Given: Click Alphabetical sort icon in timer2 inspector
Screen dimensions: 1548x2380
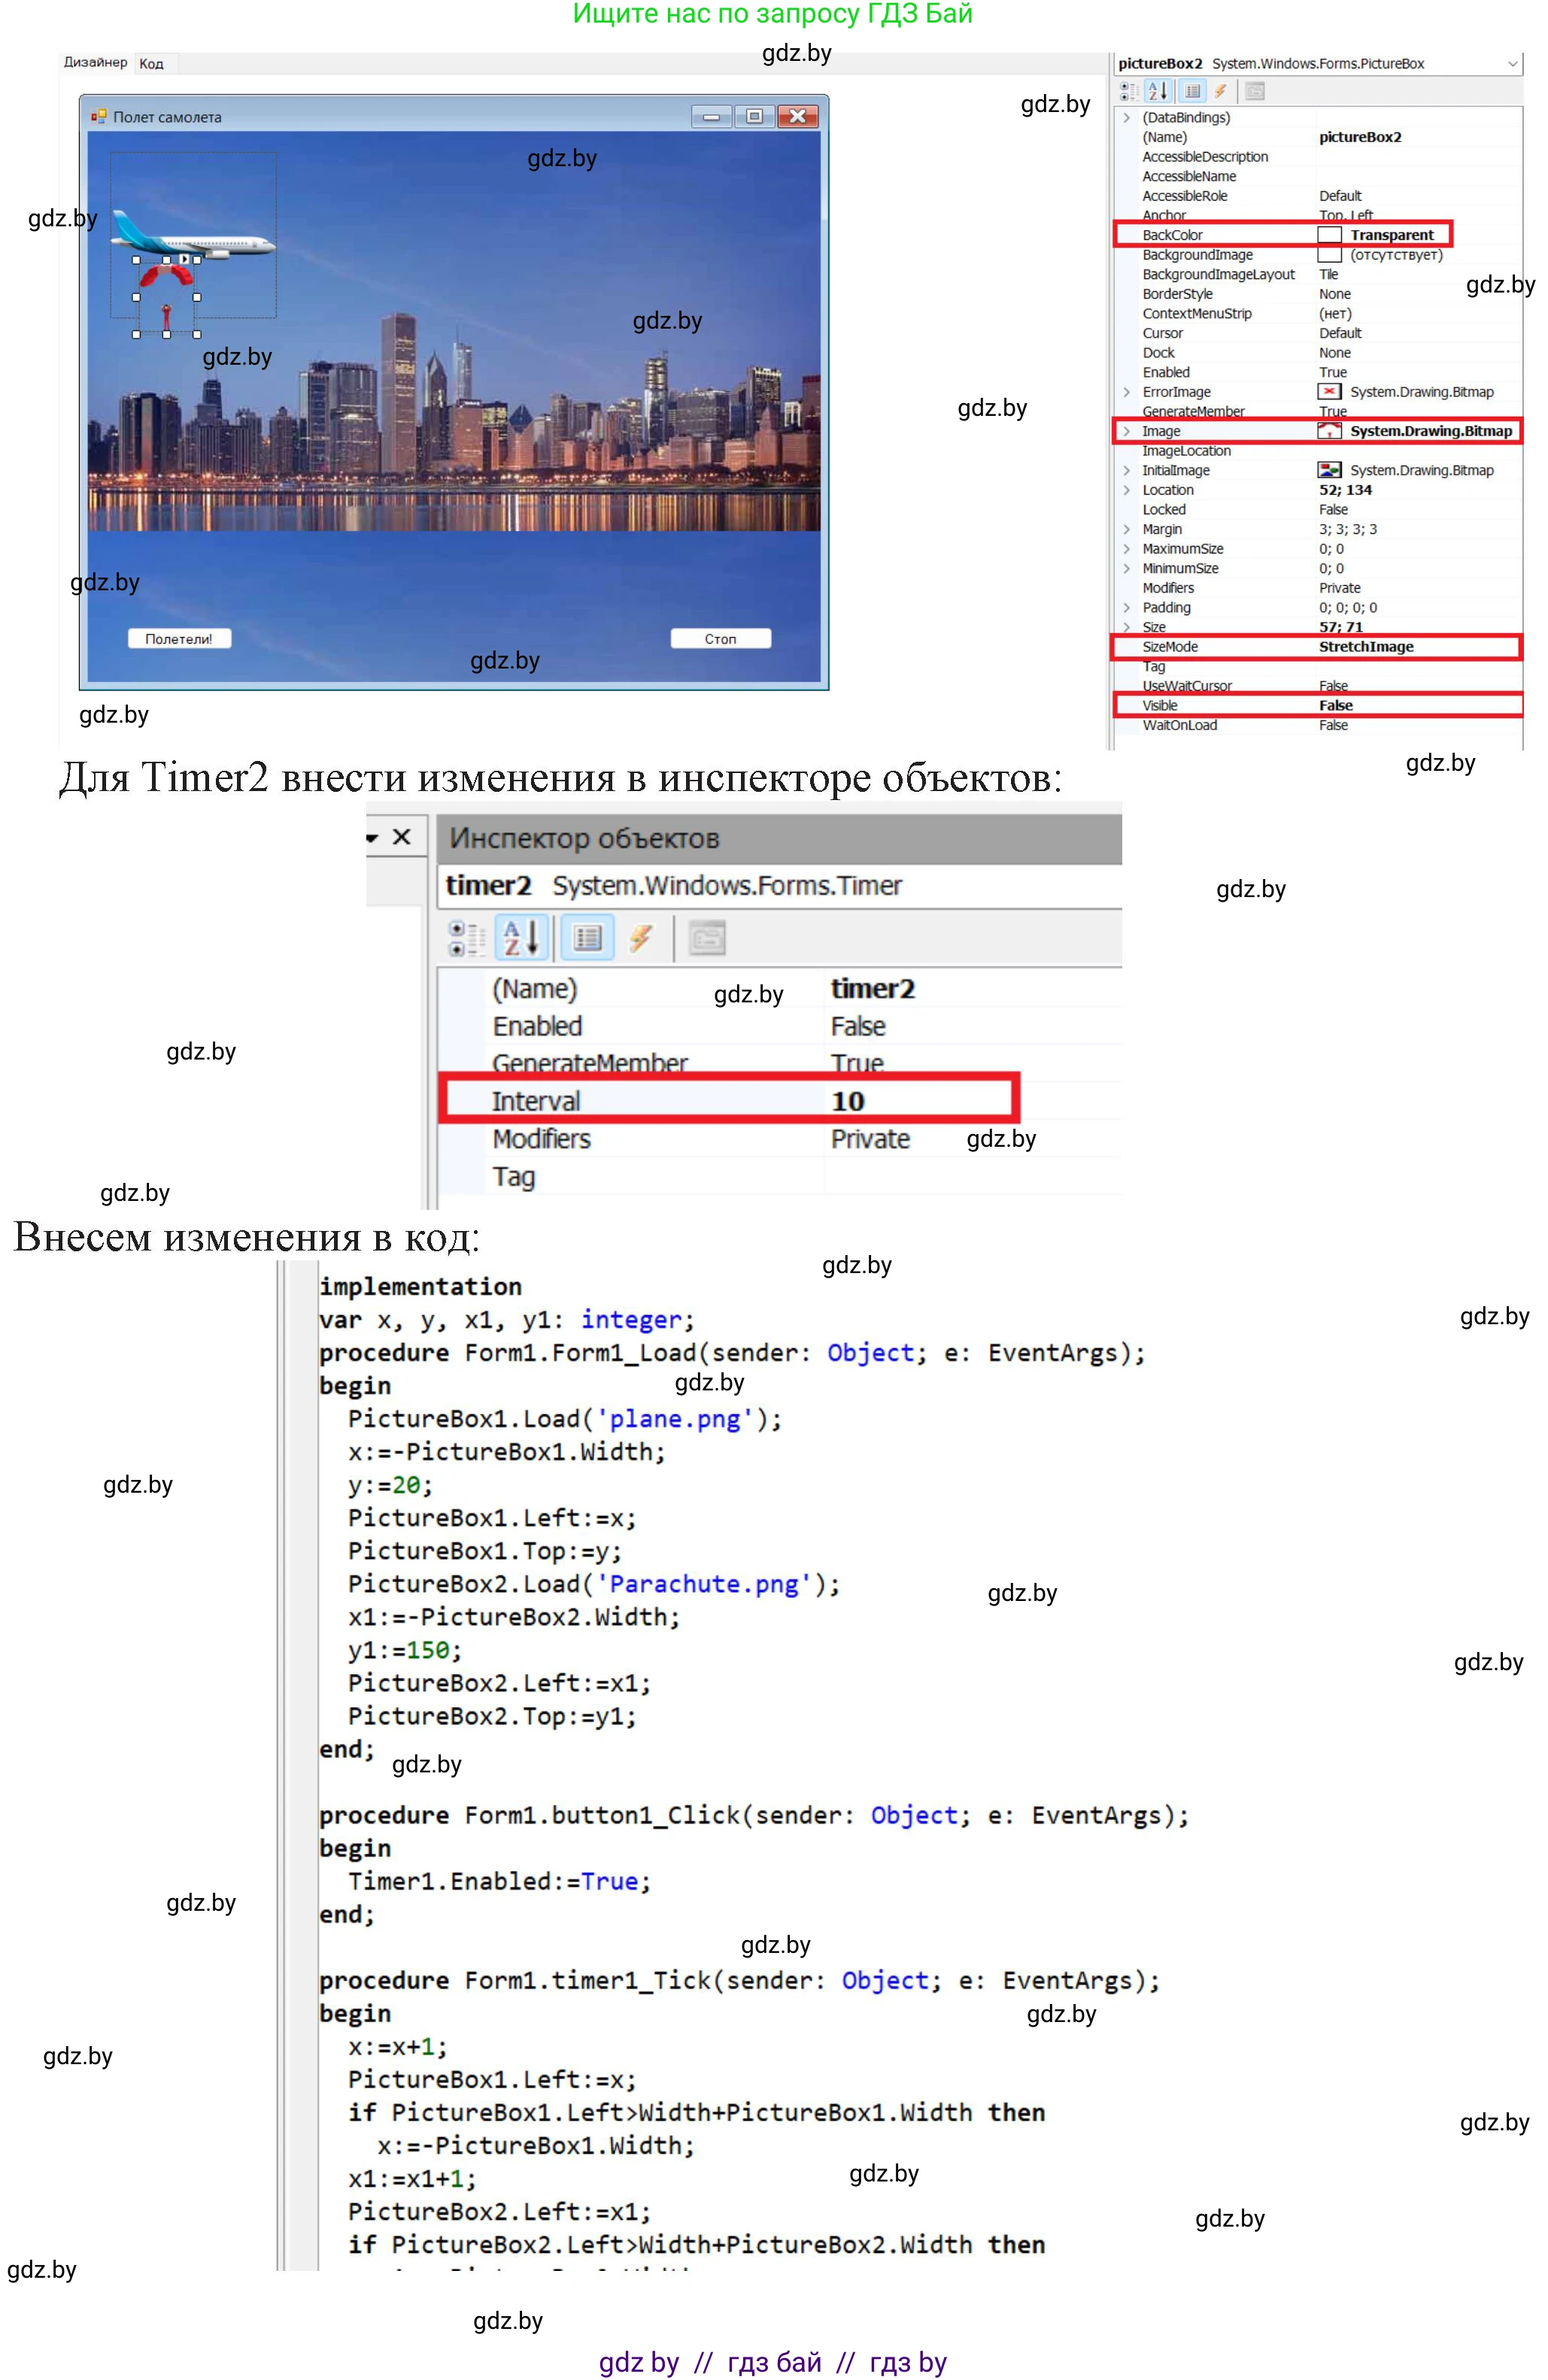Looking at the screenshot, I should [x=521, y=938].
